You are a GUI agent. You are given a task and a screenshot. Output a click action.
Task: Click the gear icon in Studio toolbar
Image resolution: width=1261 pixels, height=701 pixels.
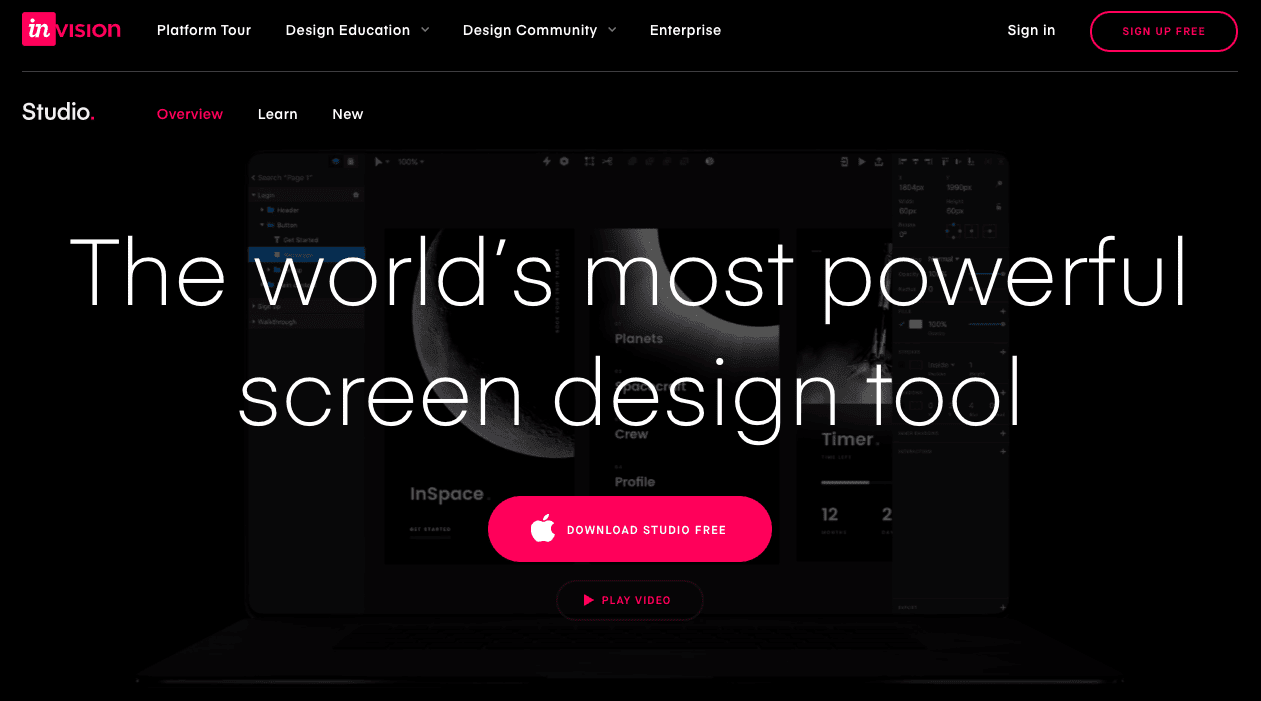tap(564, 161)
